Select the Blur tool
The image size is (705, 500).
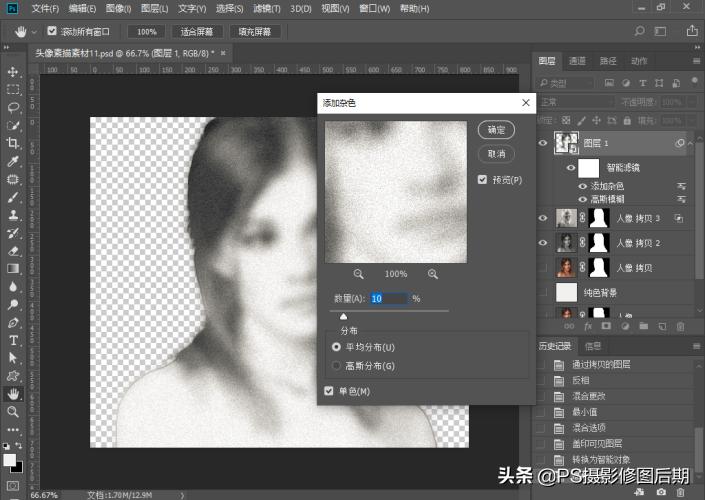tap(13, 286)
